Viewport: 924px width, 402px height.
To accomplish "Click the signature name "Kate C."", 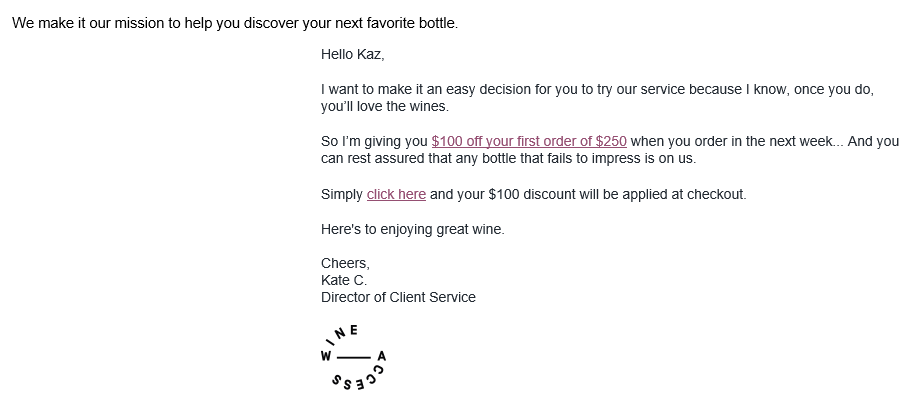I will pyautogui.click(x=344, y=280).
